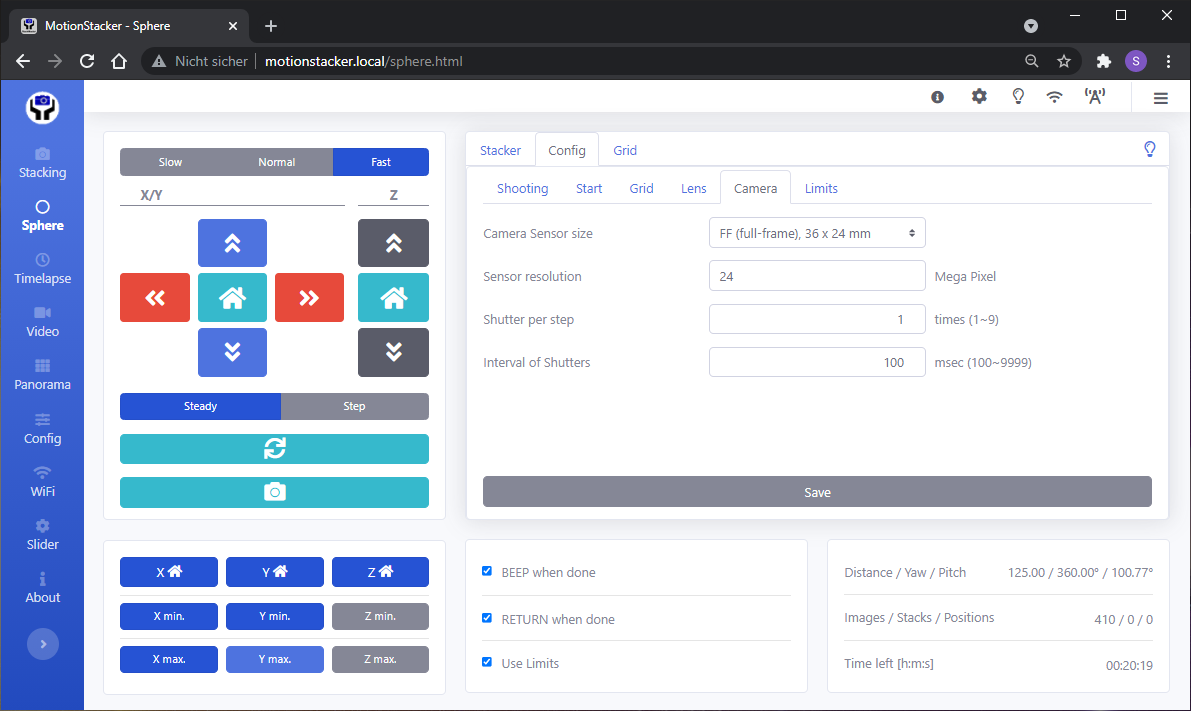Image resolution: width=1191 pixels, height=711 pixels.
Task: Disable the Use Limits checkbox
Action: 487,662
